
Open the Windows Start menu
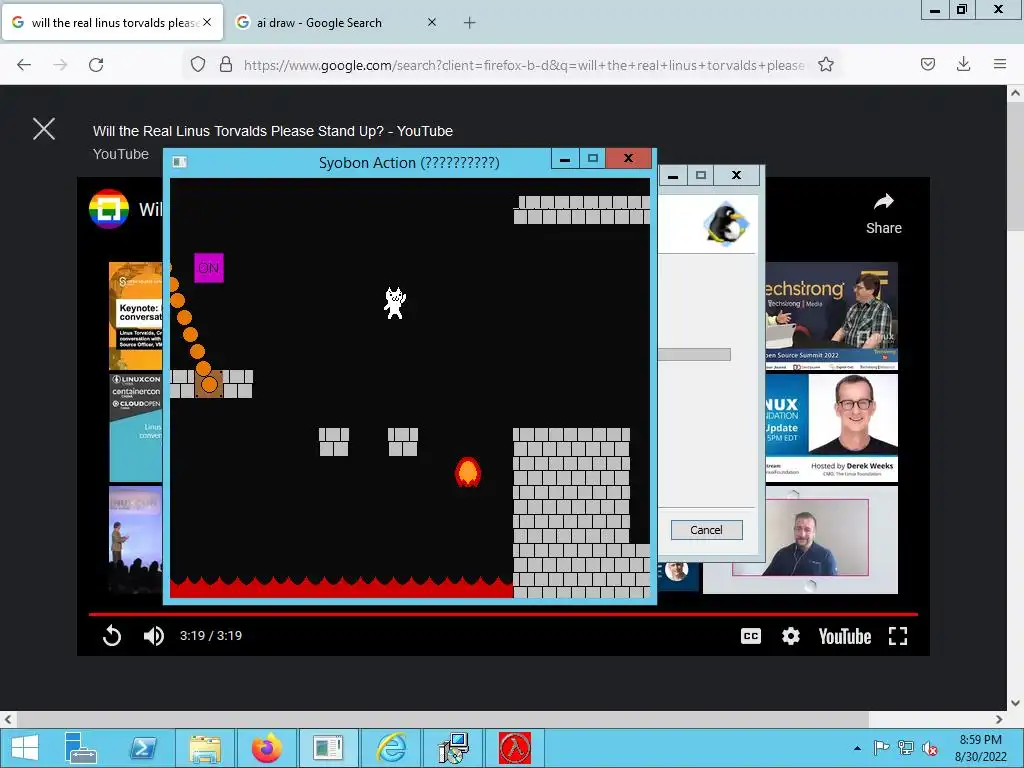pos(25,748)
